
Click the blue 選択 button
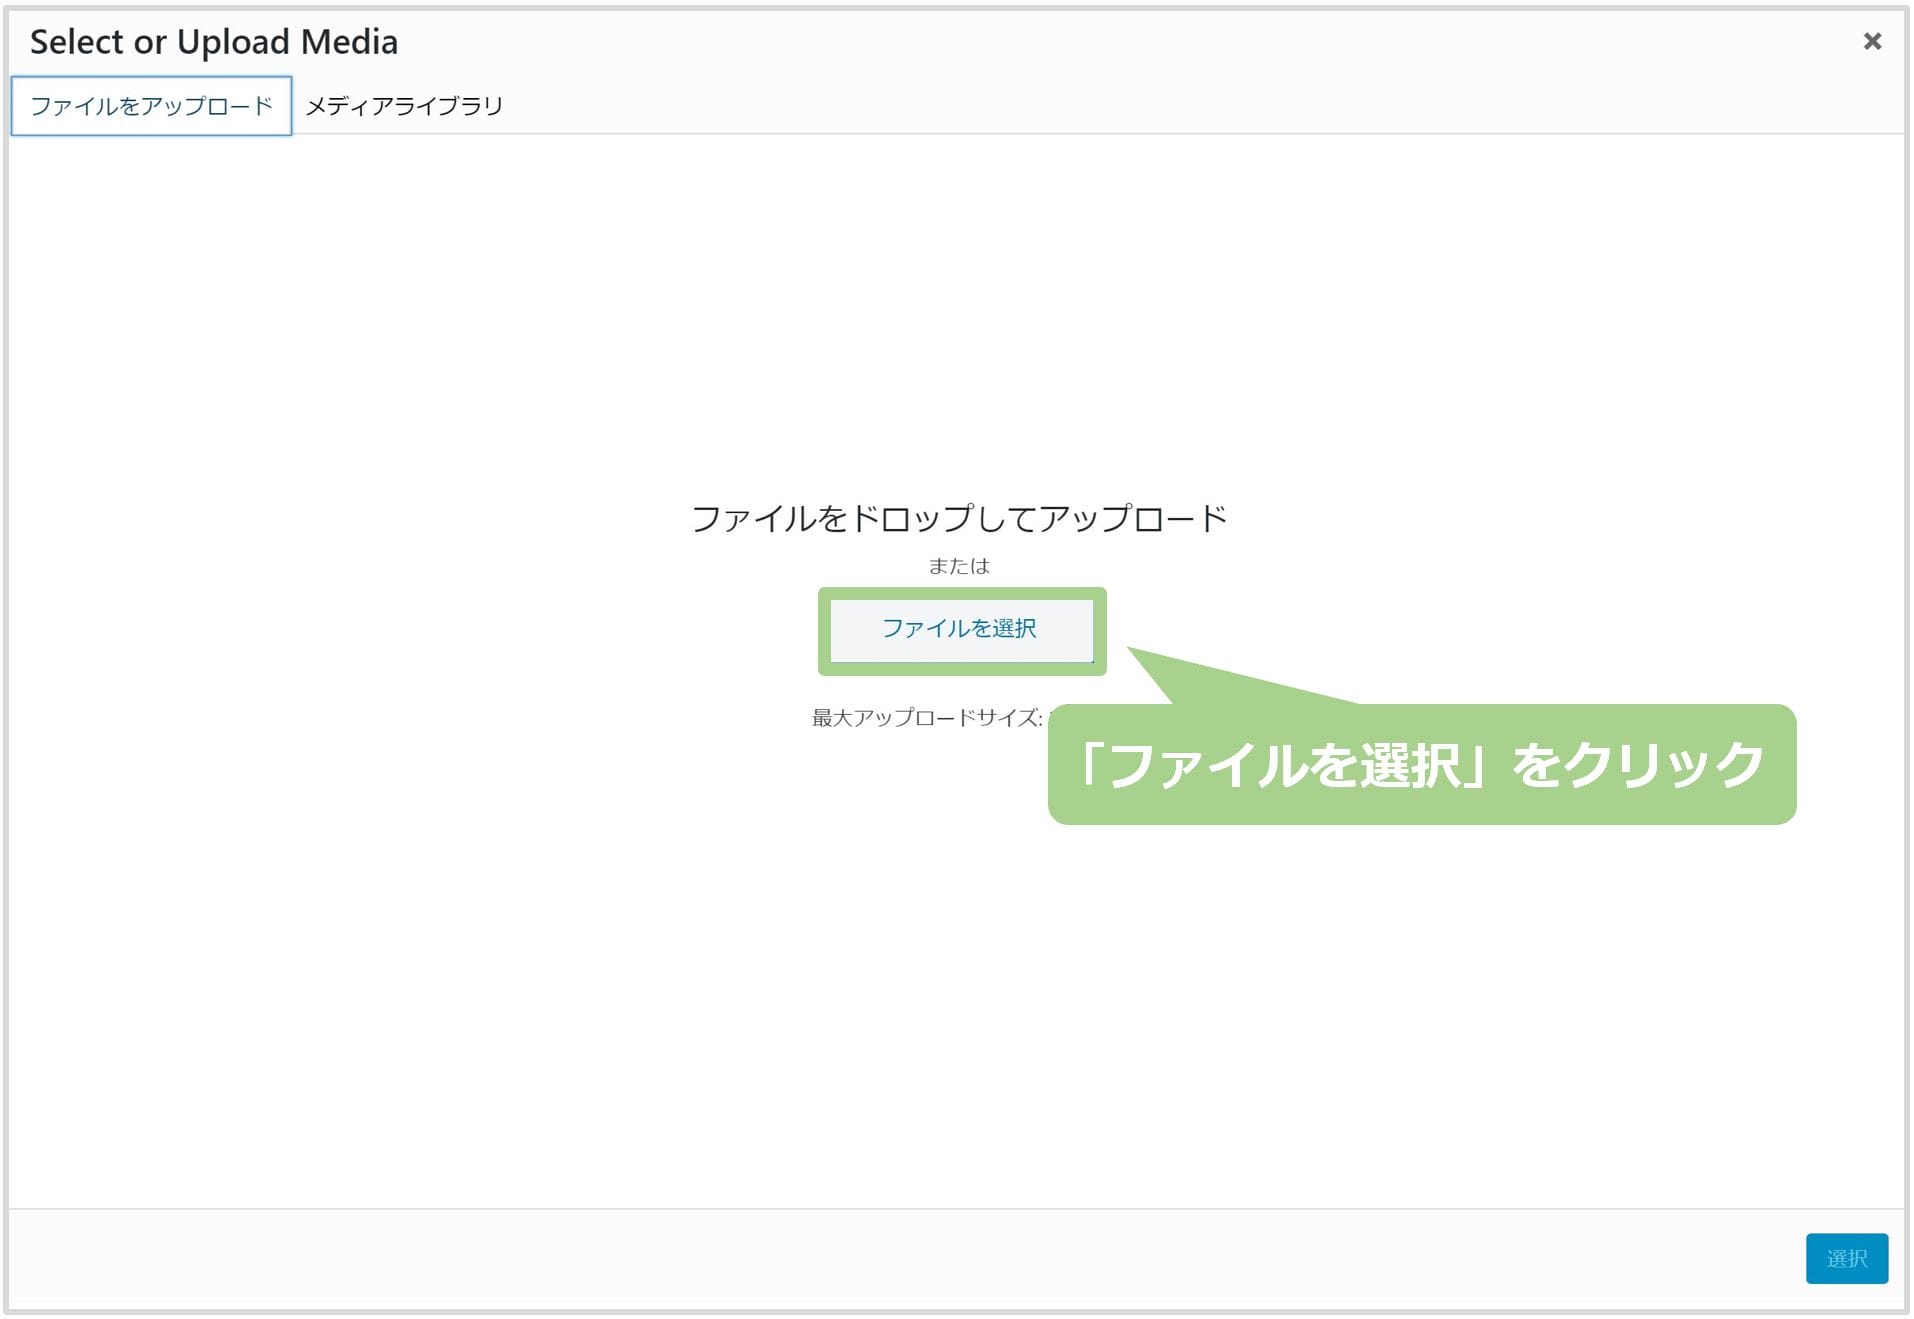tap(1846, 1258)
